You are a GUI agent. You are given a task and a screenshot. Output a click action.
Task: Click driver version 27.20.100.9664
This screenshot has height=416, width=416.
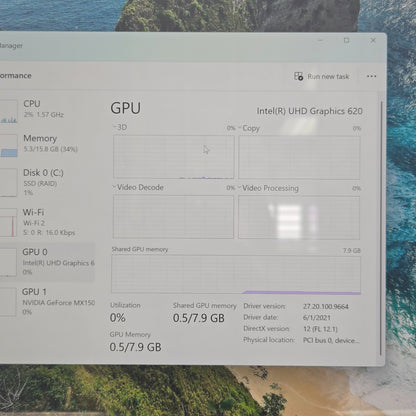click(326, 307)
